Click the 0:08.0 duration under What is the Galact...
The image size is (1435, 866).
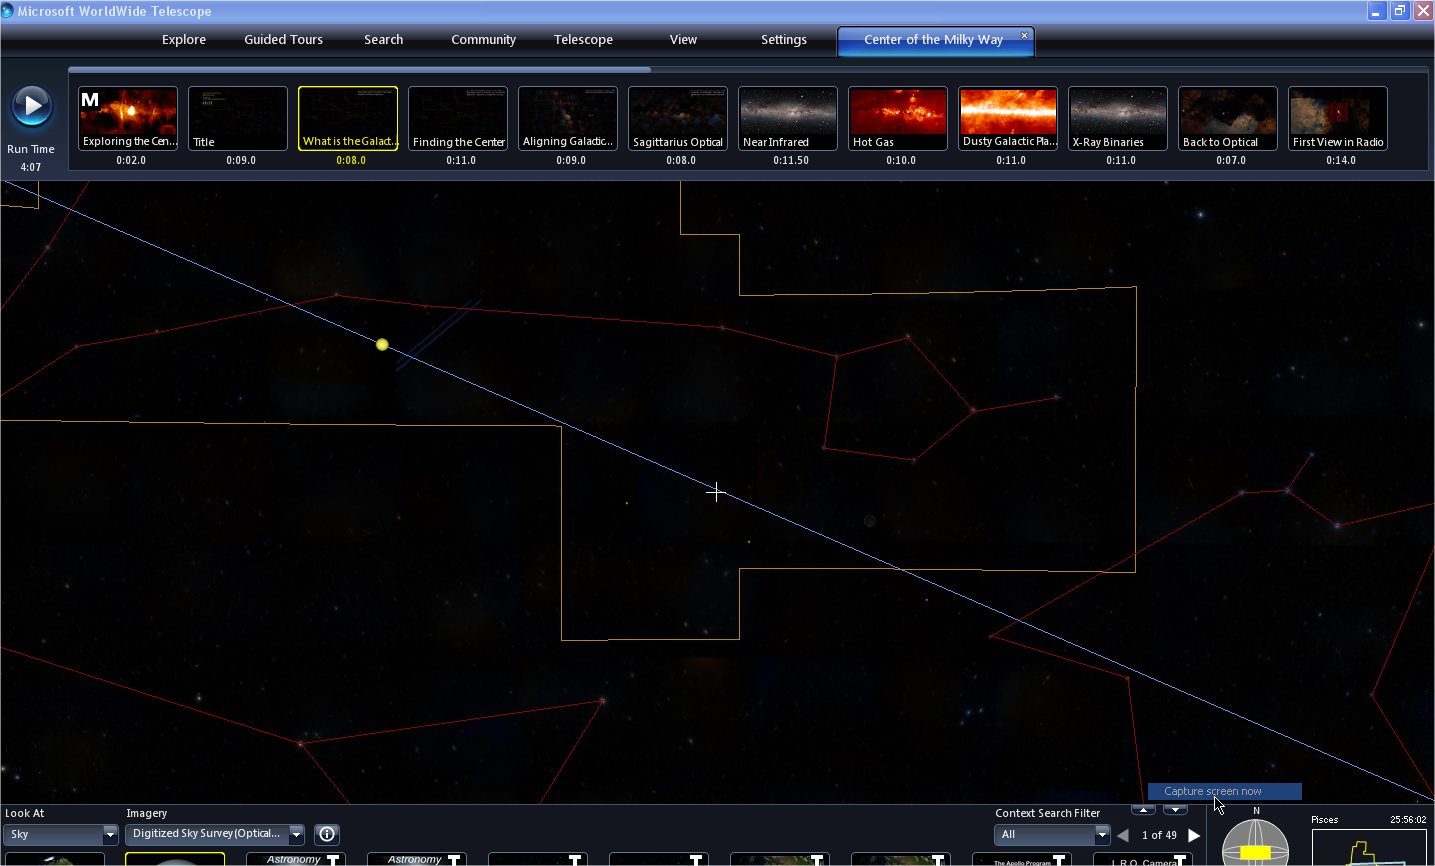coord(351,160)
